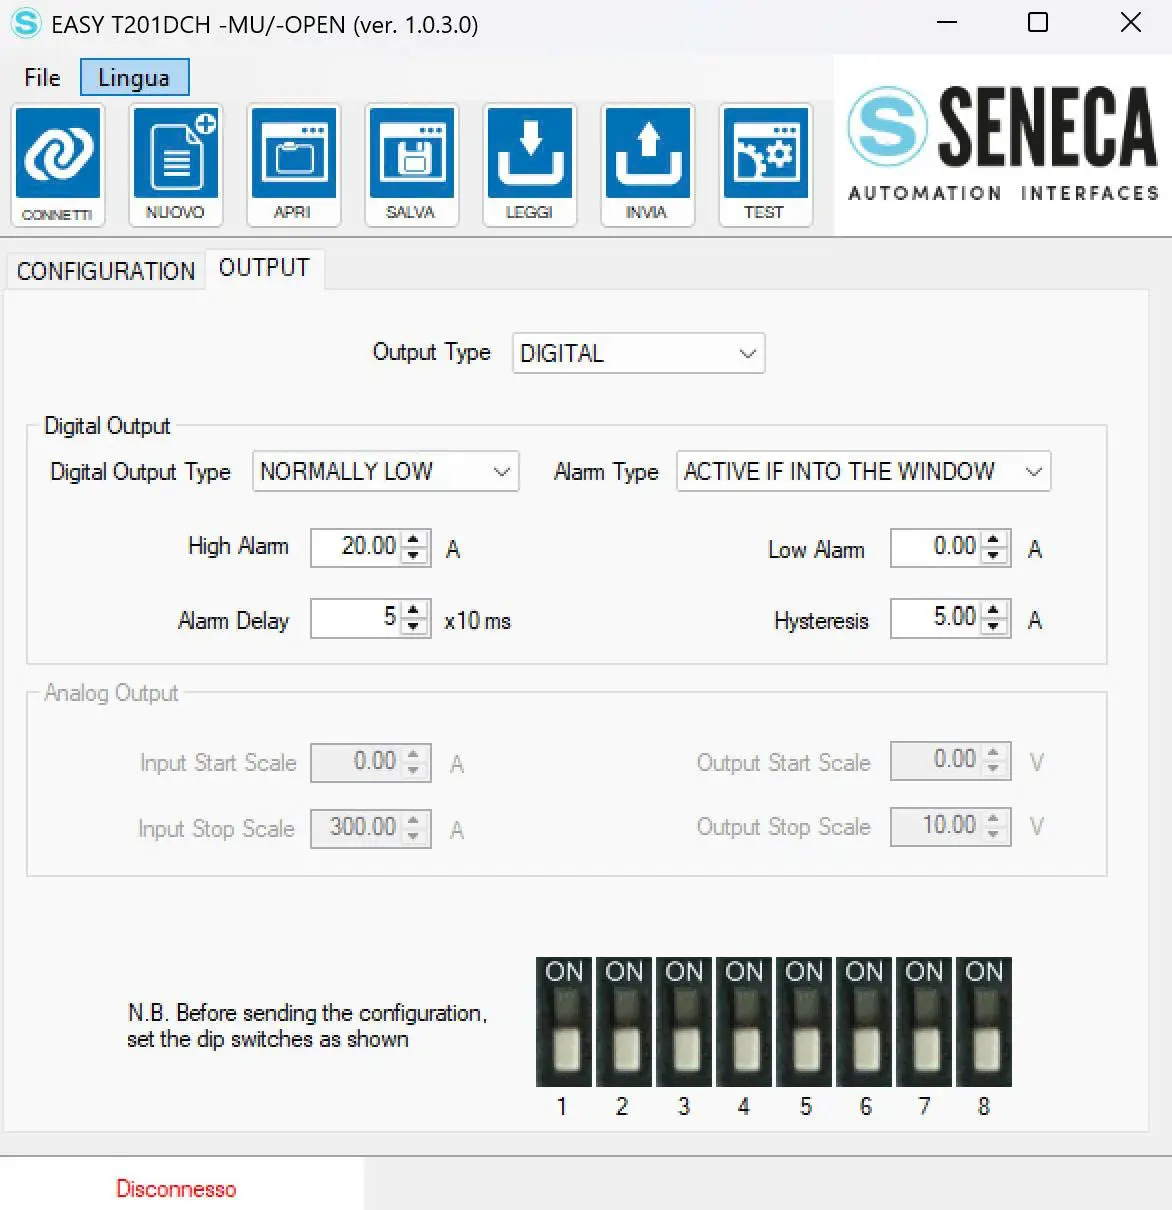Viewport: 1172px width, 1210px height.
Task: Decrease the High Alarm value
Action: click(x=414, y=556)
